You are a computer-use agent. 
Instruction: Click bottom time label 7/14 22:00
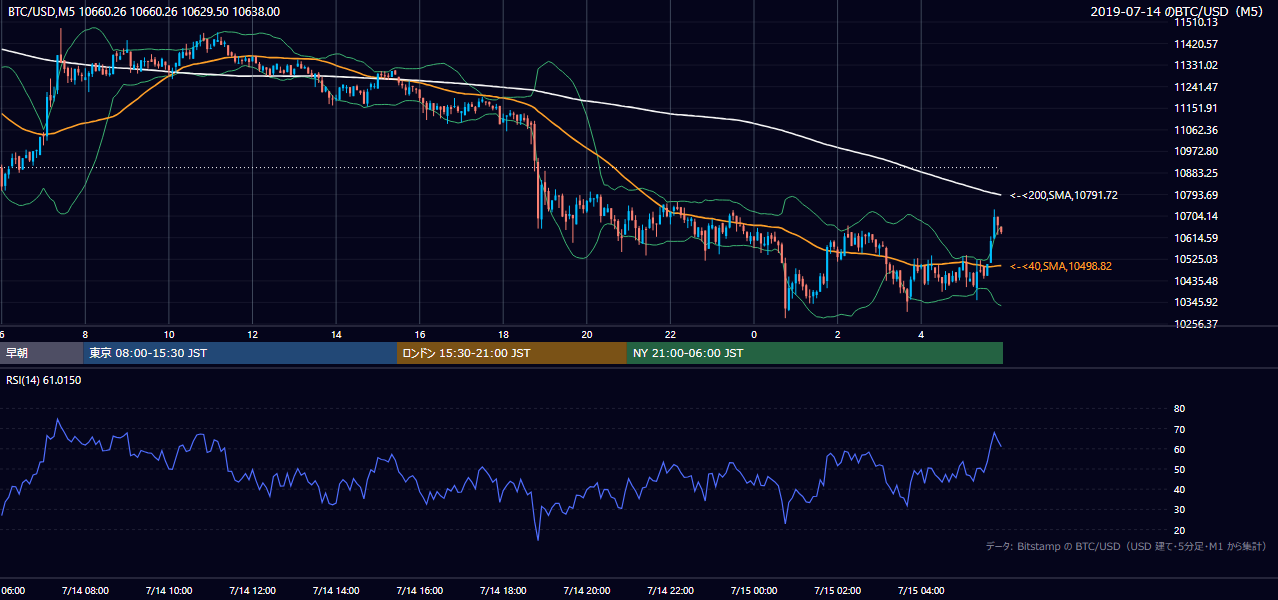[x=670, y=591]
